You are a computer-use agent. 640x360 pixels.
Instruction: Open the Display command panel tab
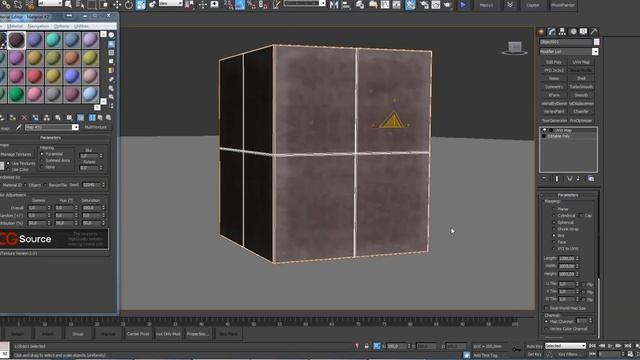(x=584, y=31)
